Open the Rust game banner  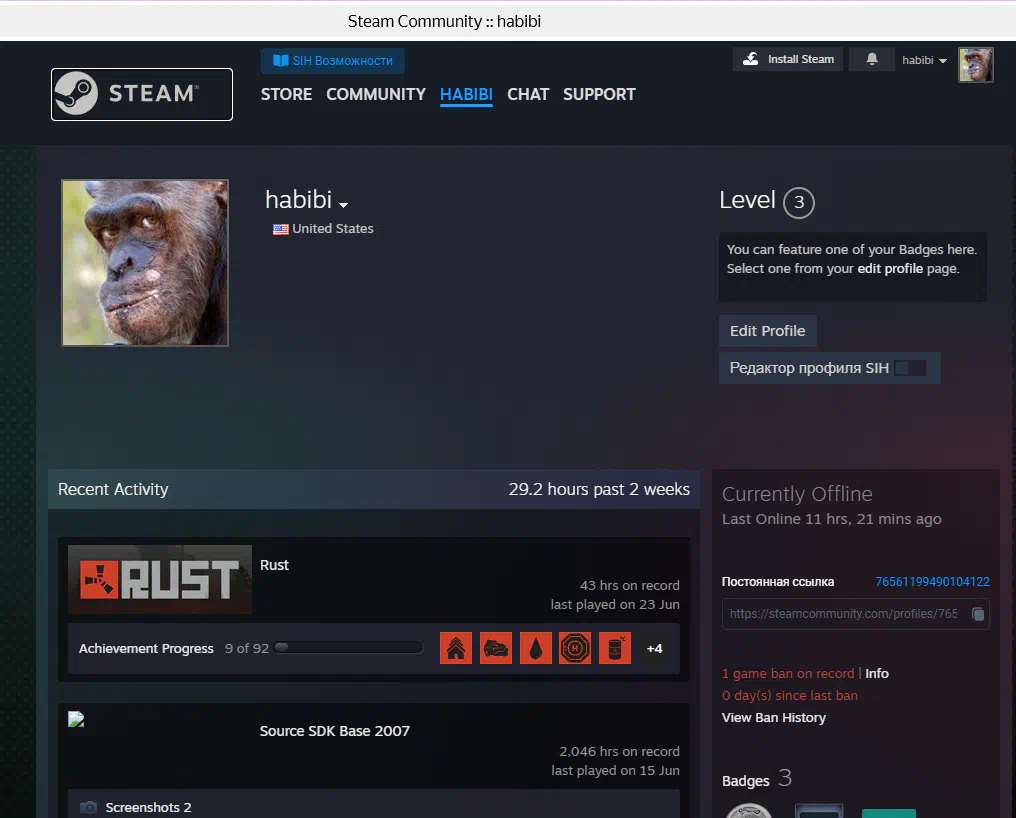pyautogui.click(x=160, y=579)
